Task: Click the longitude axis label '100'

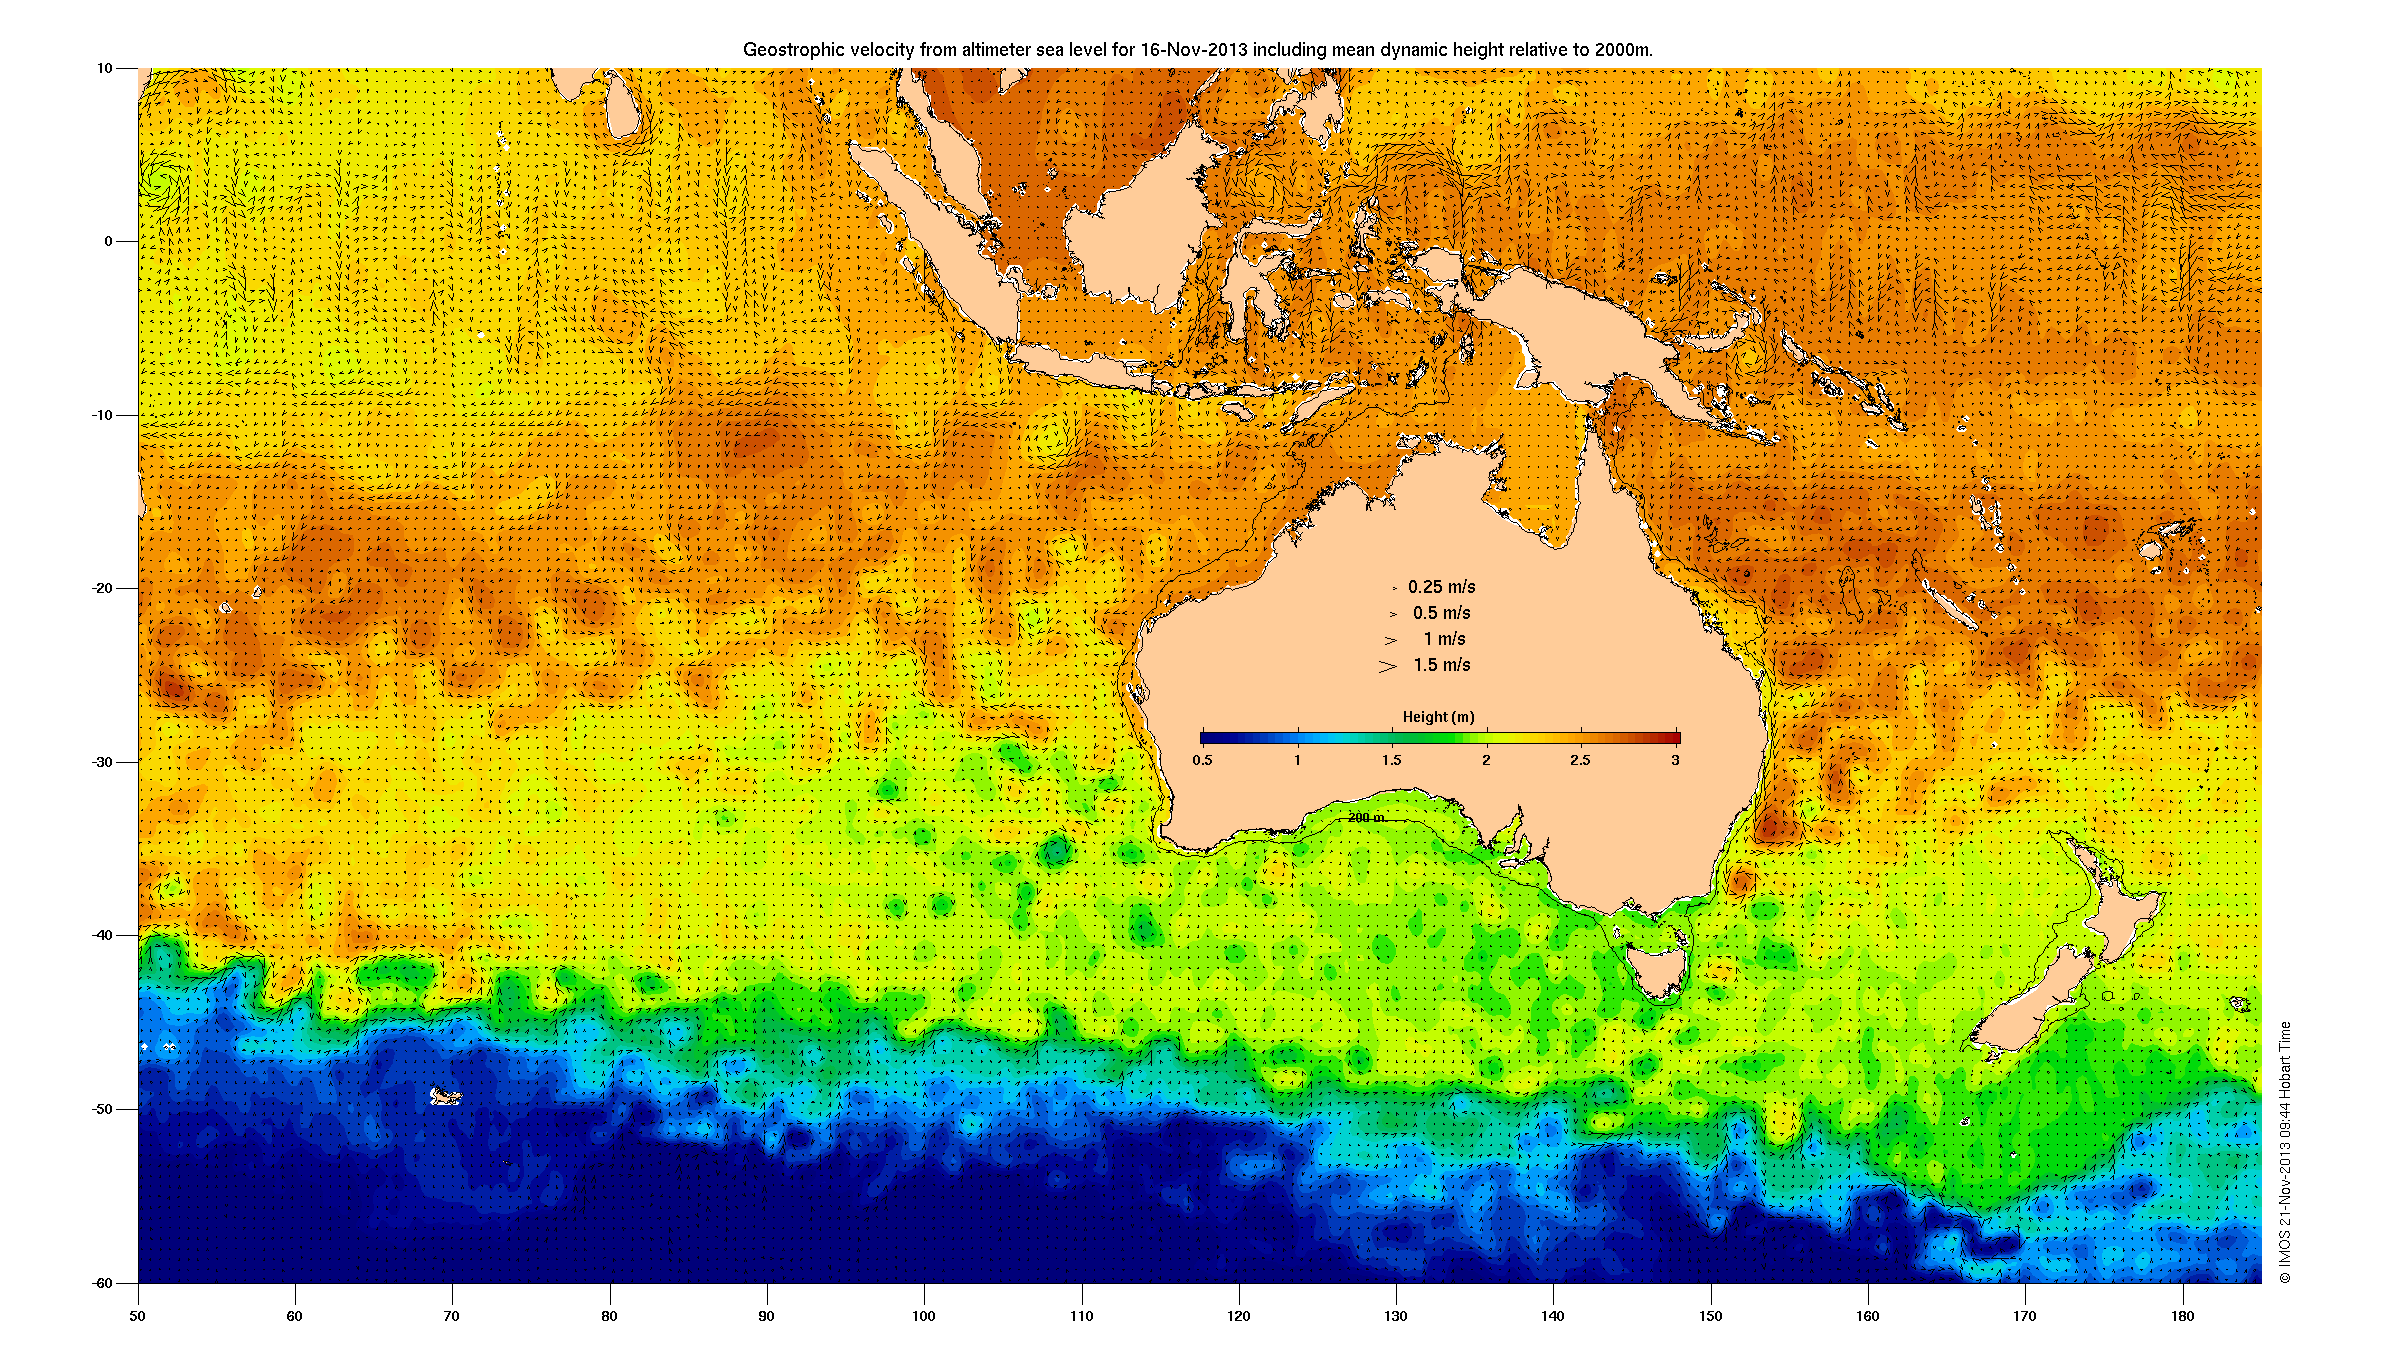Action: tap(923, 1316)
